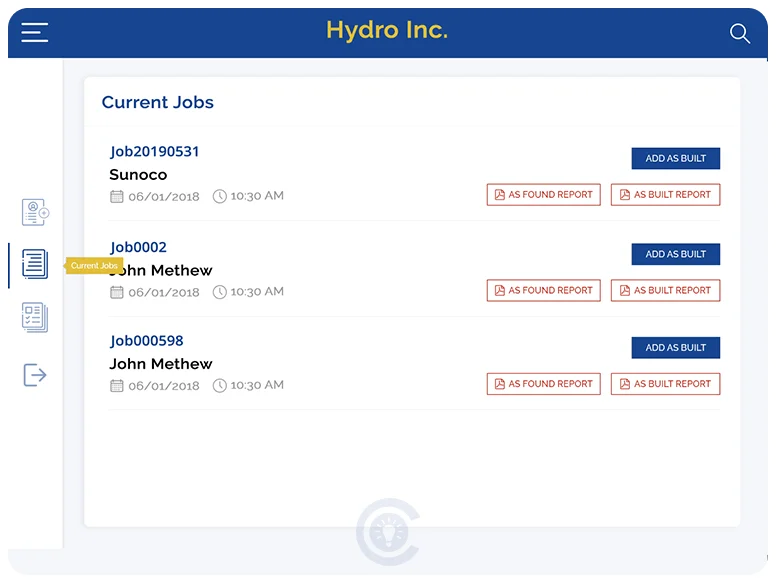Open the Job000598 link

(x=146, y=341)
